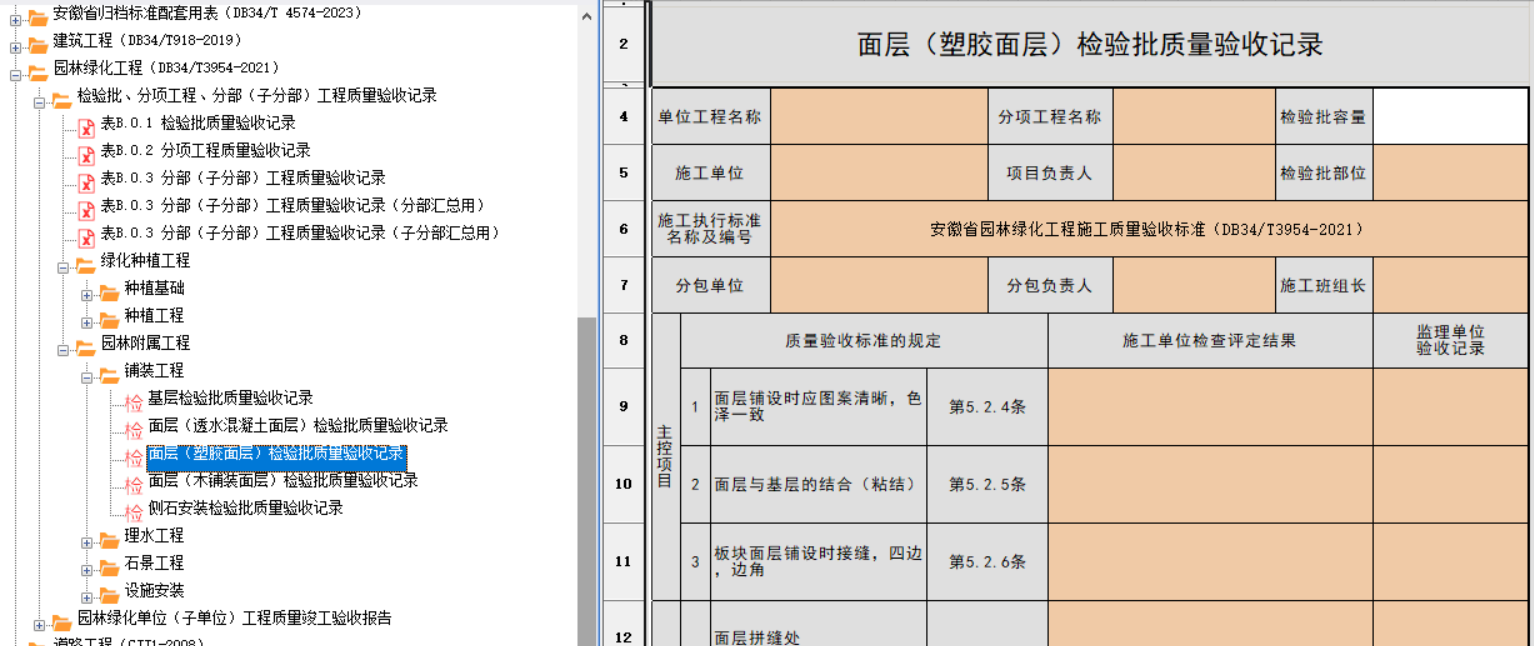Image resolution: width=1534 pixels, height=646 pixels.
Task: Click the 第5.2.4条 clause cell
Action: click(987, 407)
